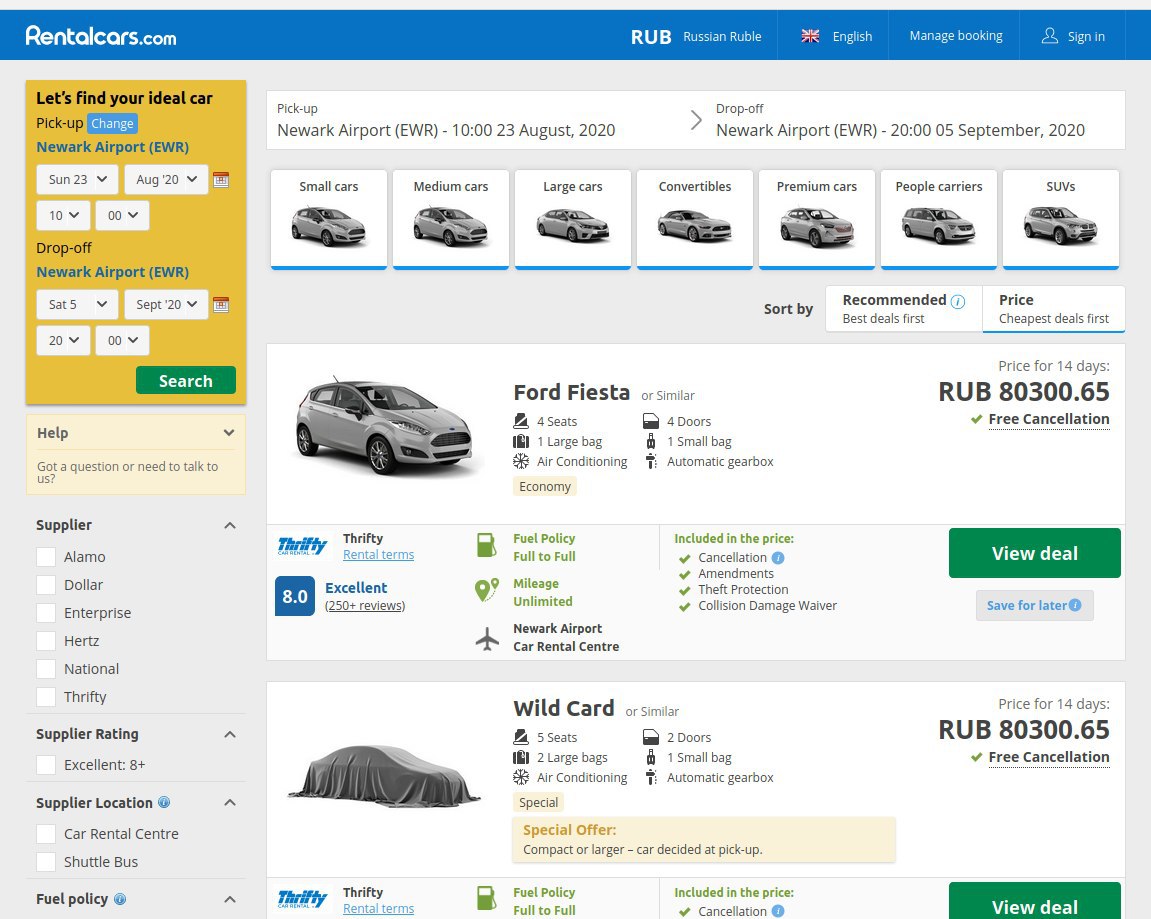Collapse the Supplier Rating filter section
Image resolution: width=1151 pixels, height=919 pixels.
tap(230, 734)
